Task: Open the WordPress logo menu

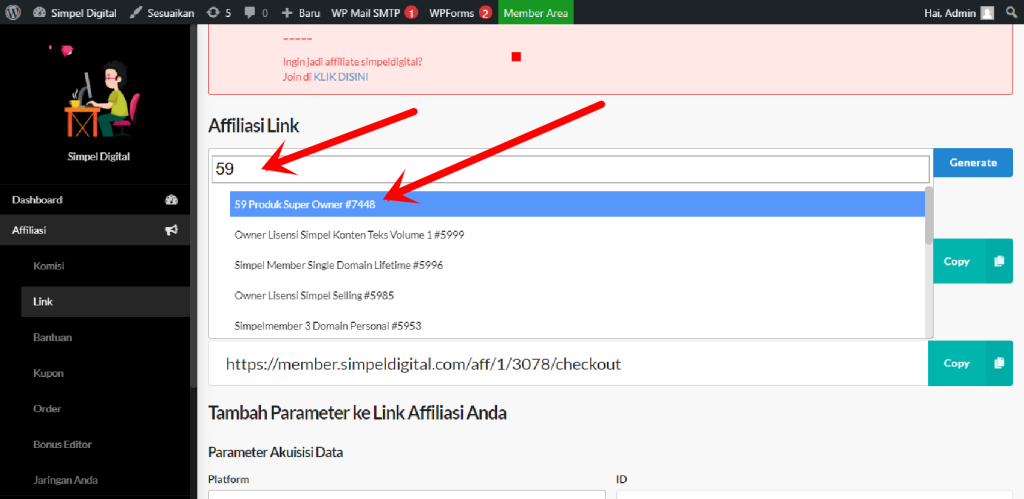Action: point(14,12)
